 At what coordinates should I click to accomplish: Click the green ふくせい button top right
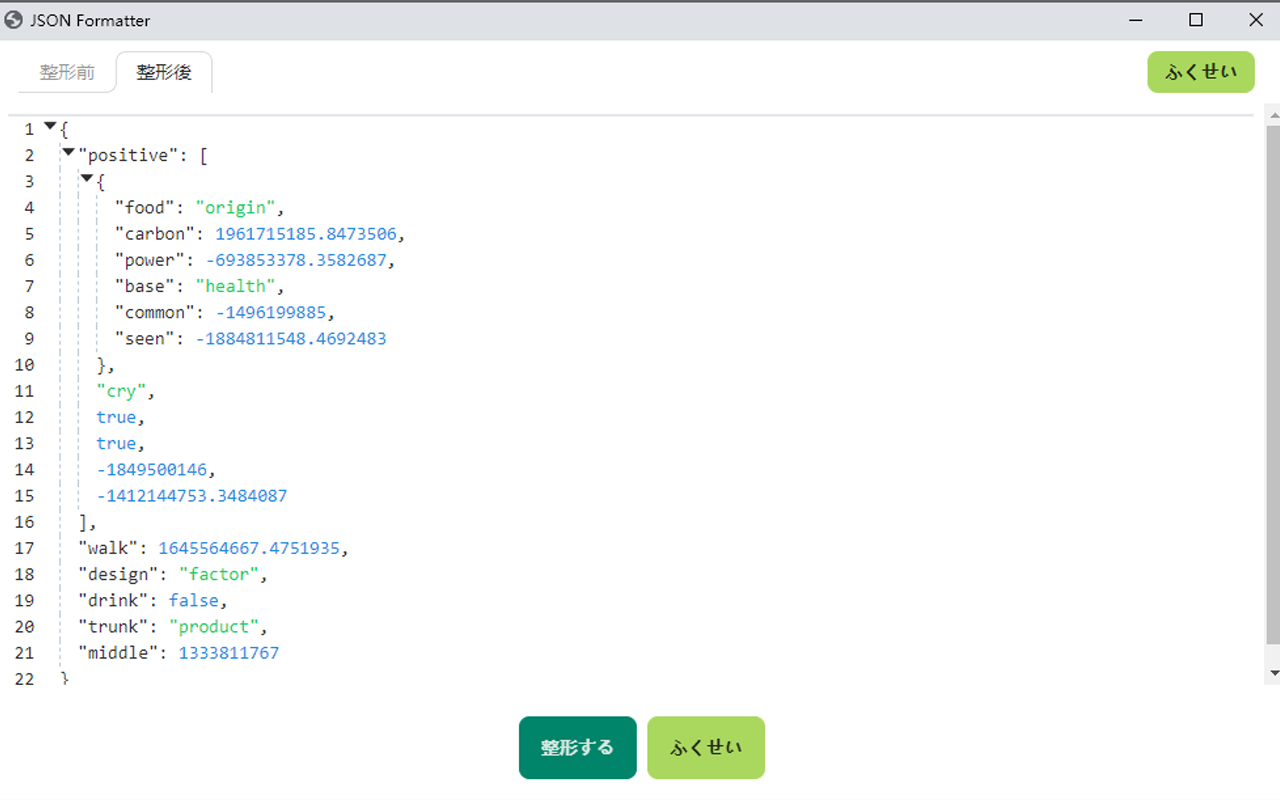(x=1200, y=71)
